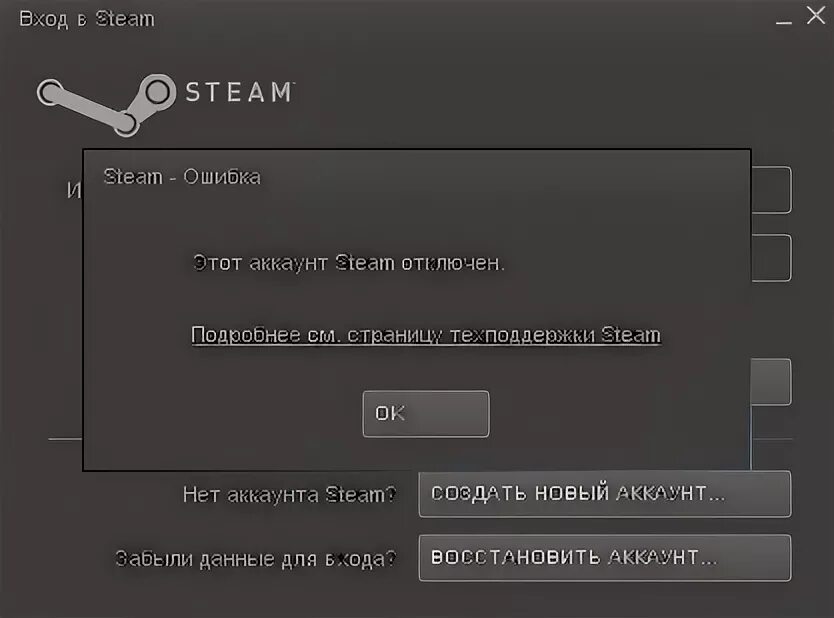Click Восстановить аккаунт button
This screenshot has height=618, width=834.
tap(605, 557)
